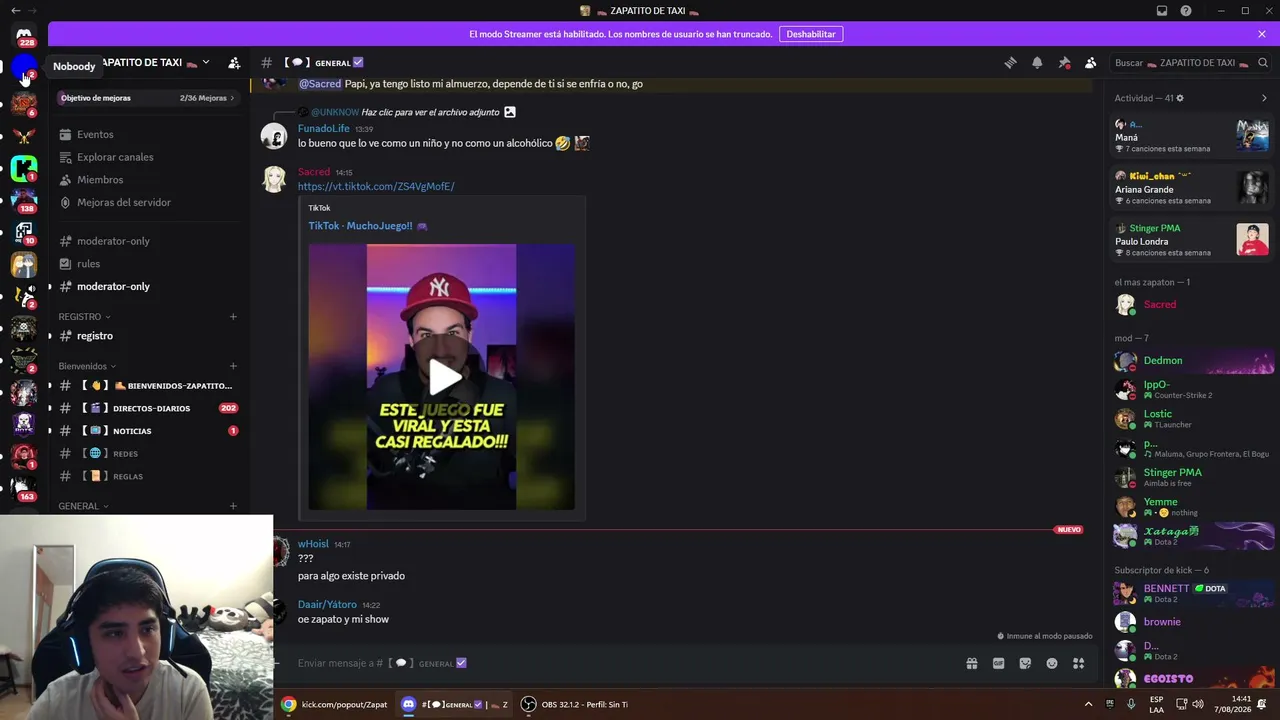This screenshot has width=1280, height=720.
Task: Select the Nobody server icon
Action: [24, 68]
